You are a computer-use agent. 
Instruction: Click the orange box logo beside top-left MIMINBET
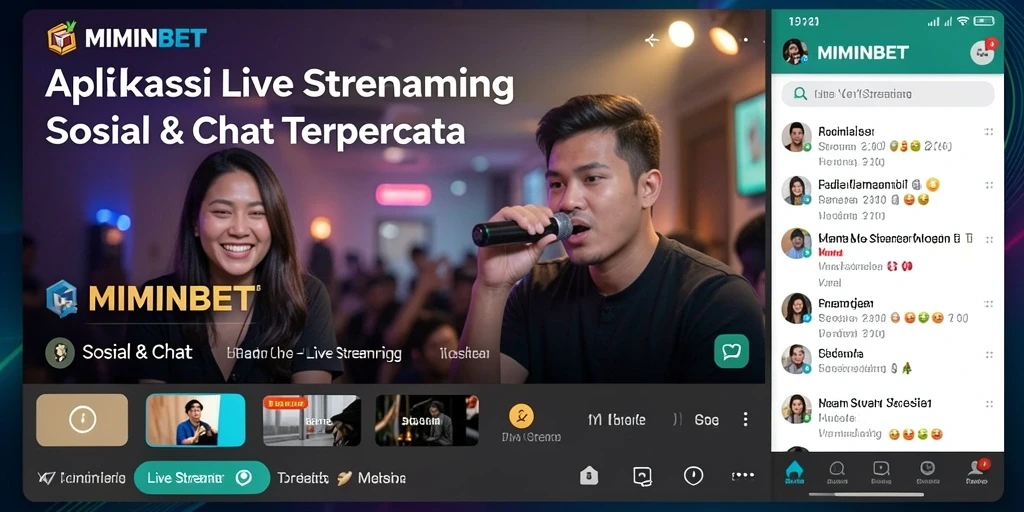(62, 37)
